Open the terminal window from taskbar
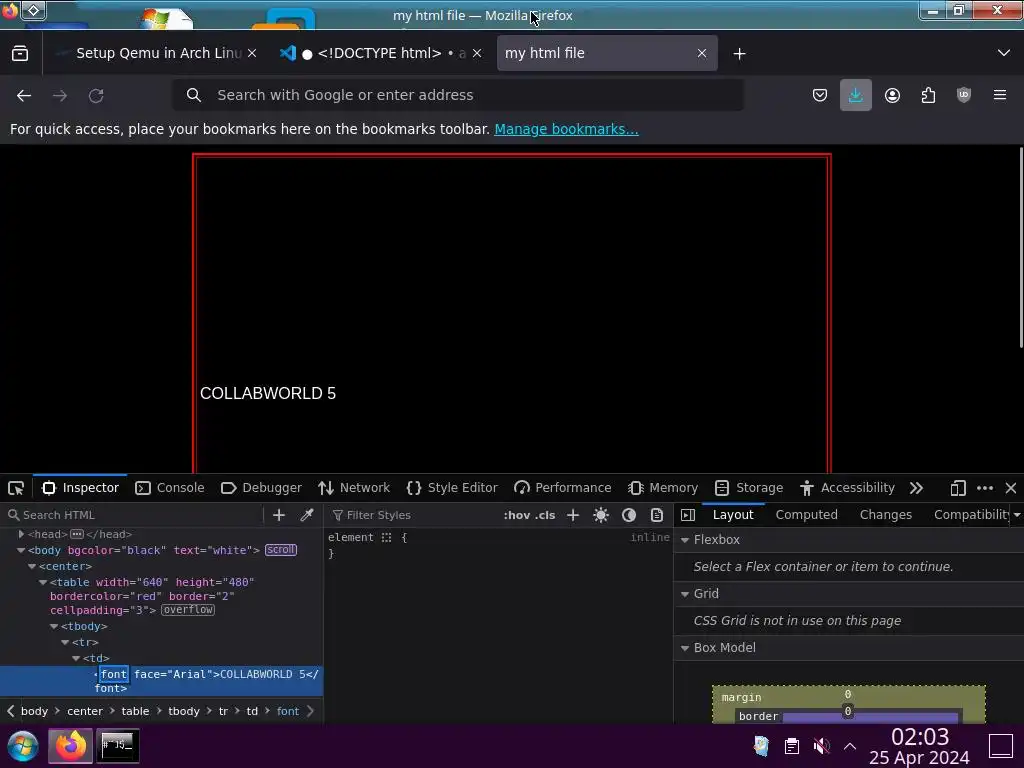Screen dimensions: 1024x768 pyautogui.click(x=118, y=746)
